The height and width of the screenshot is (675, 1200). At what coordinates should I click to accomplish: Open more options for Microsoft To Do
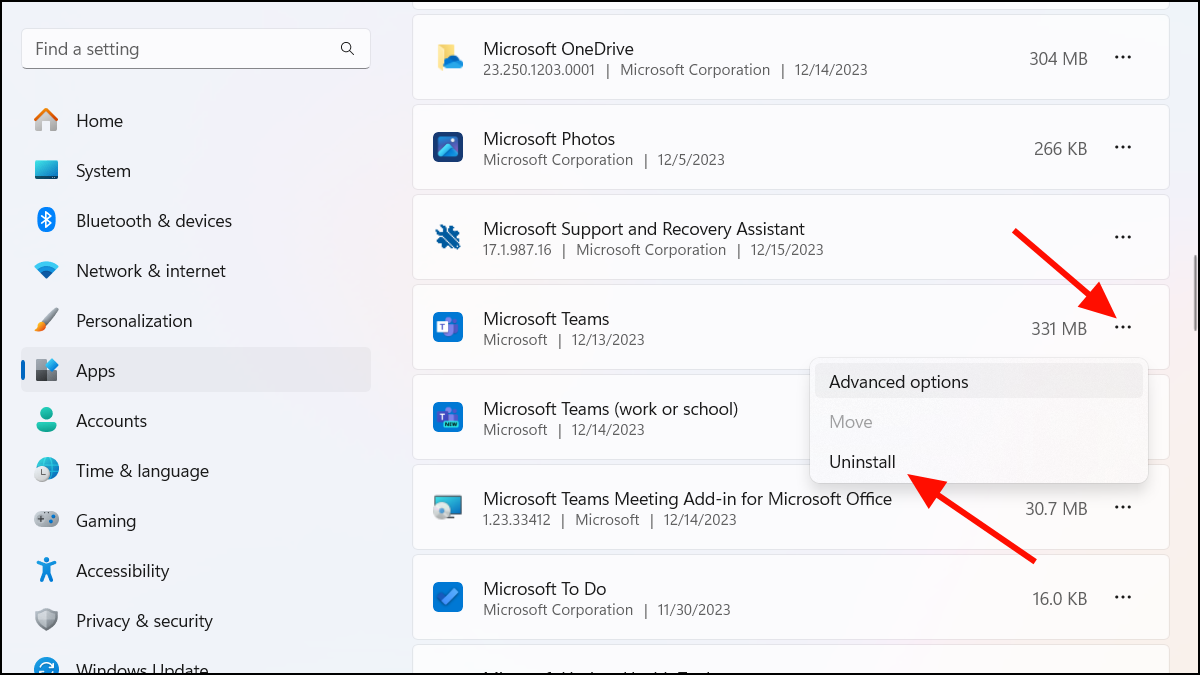[1123, 598]
